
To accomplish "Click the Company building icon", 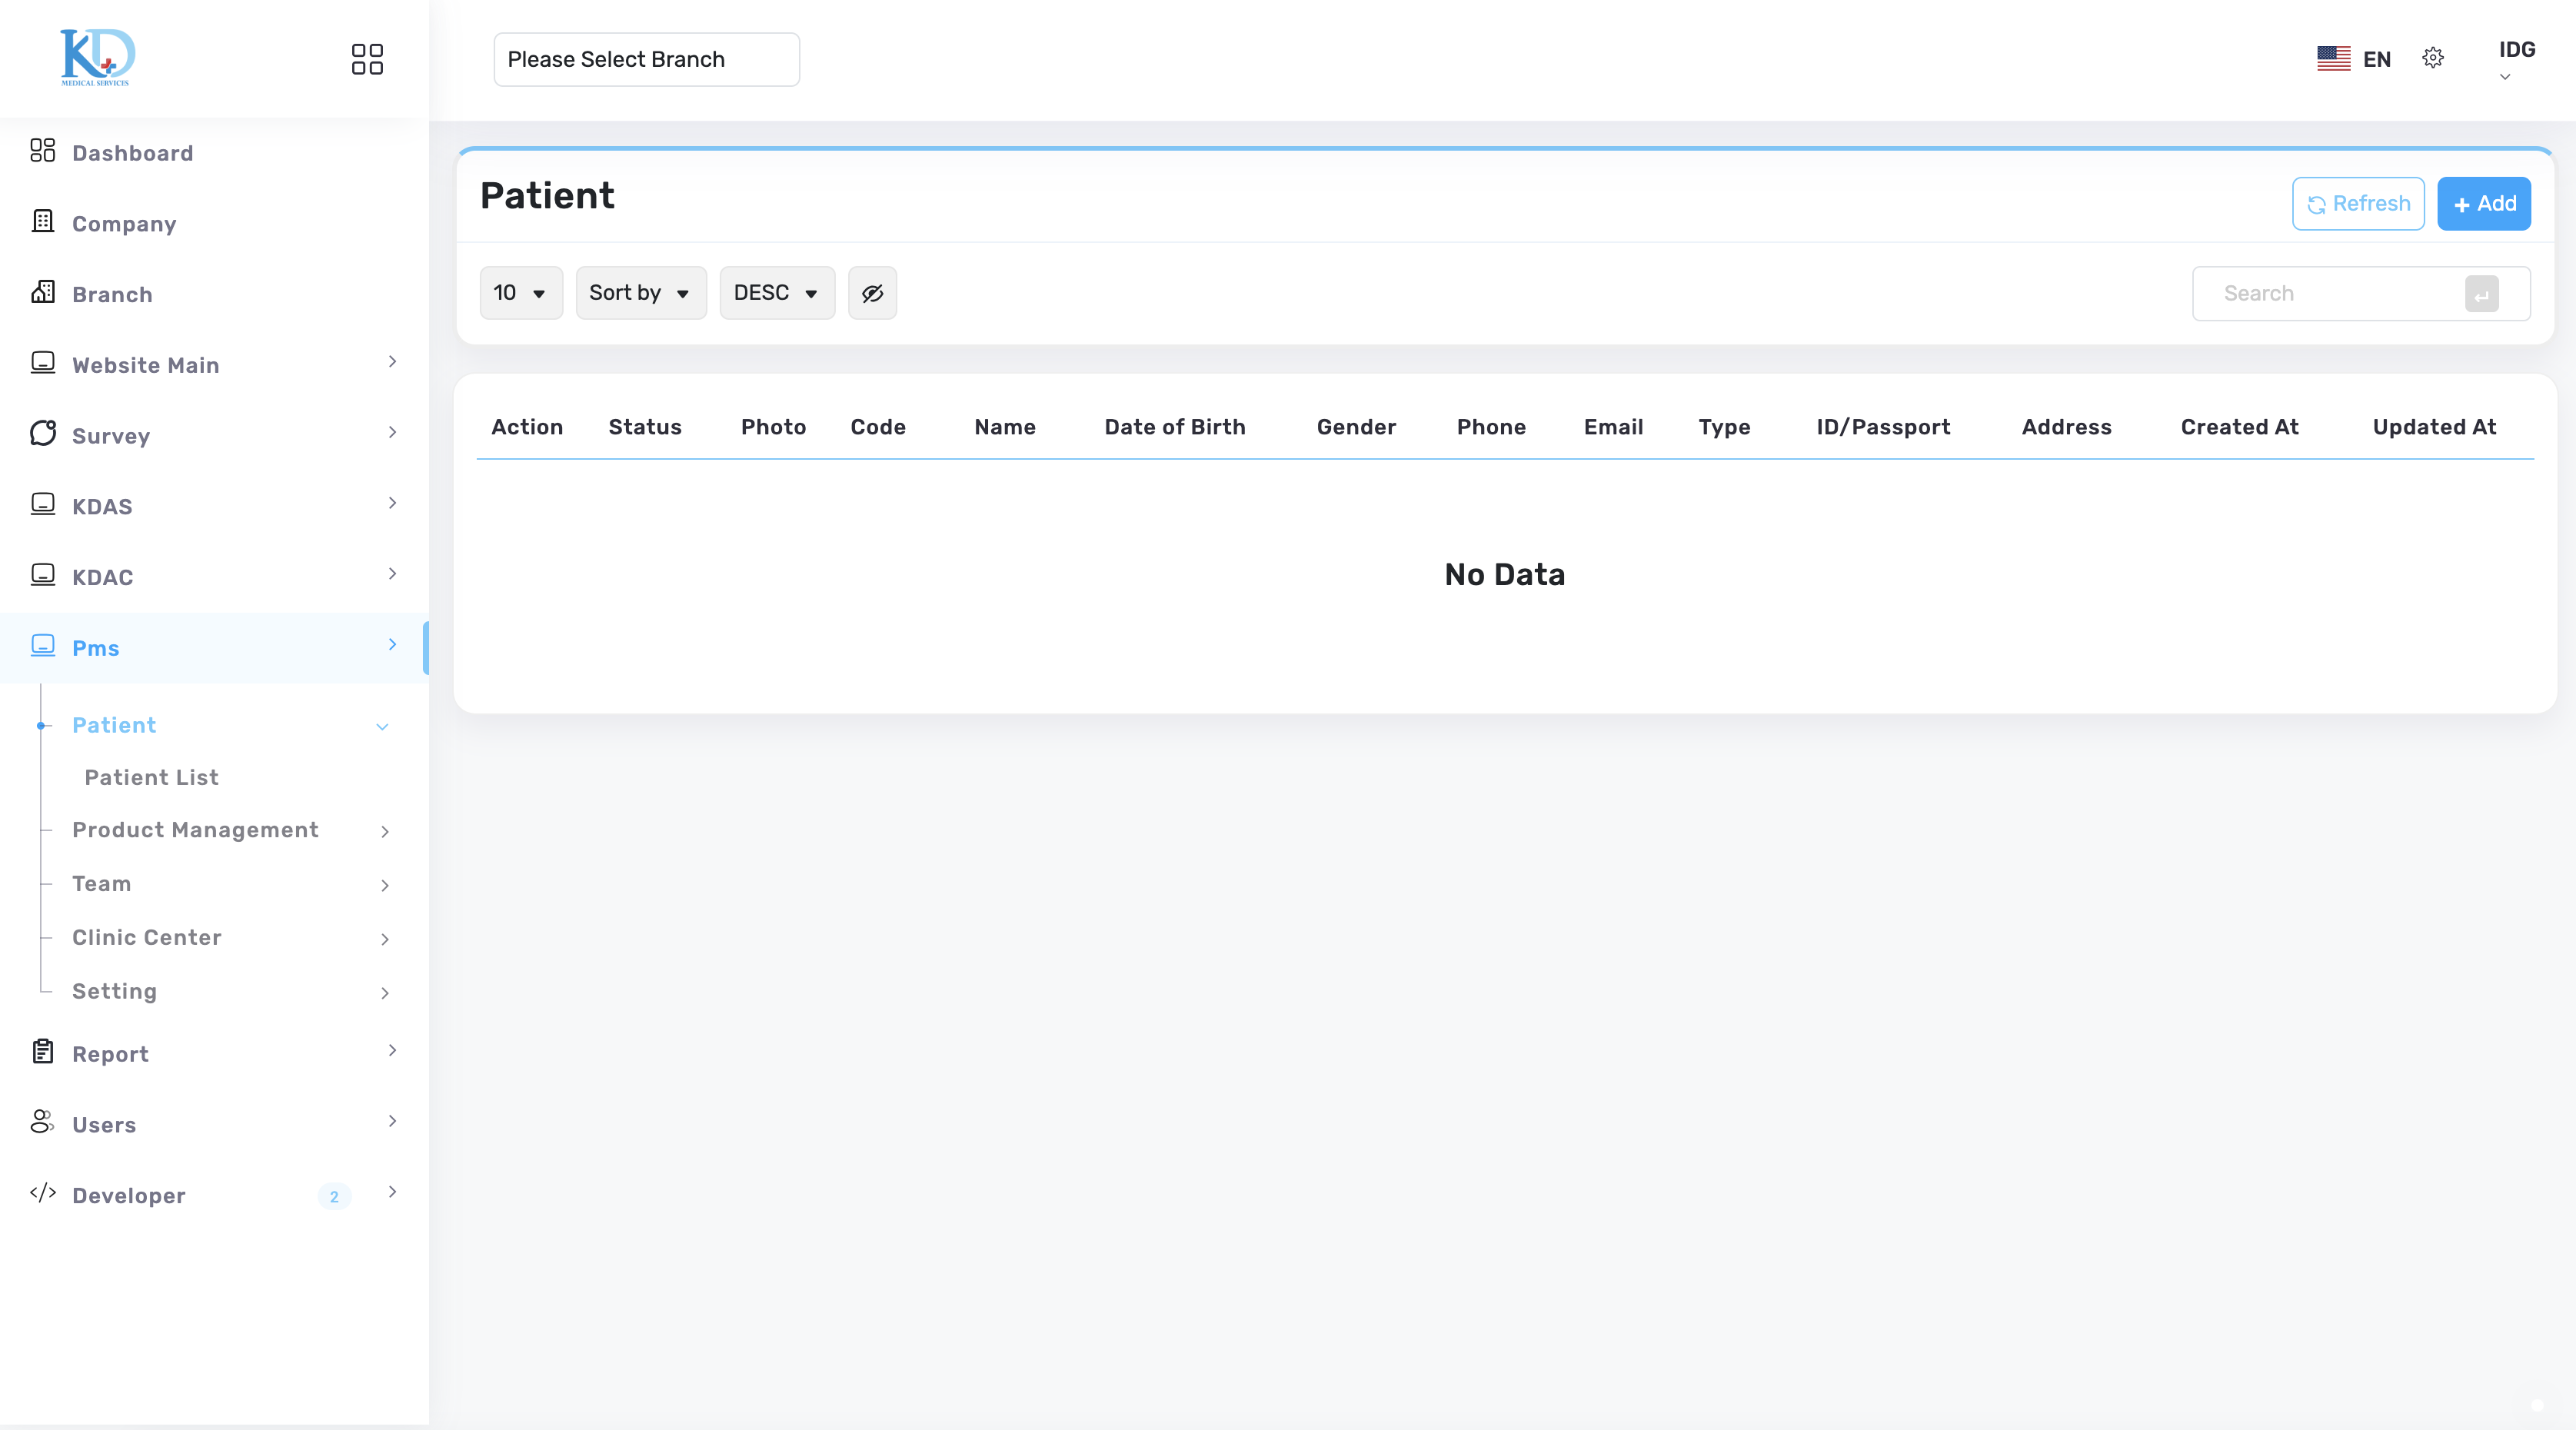I will pos(42,221).
